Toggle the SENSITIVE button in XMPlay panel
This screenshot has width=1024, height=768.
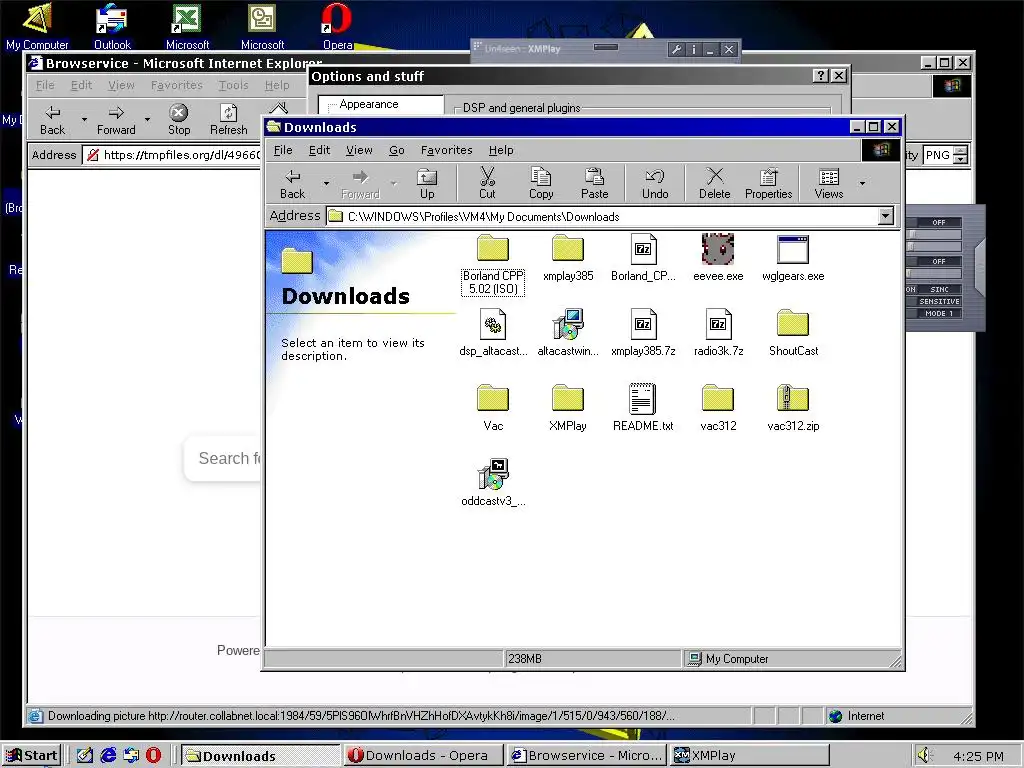pyautogui.click(x=939, y=301)
